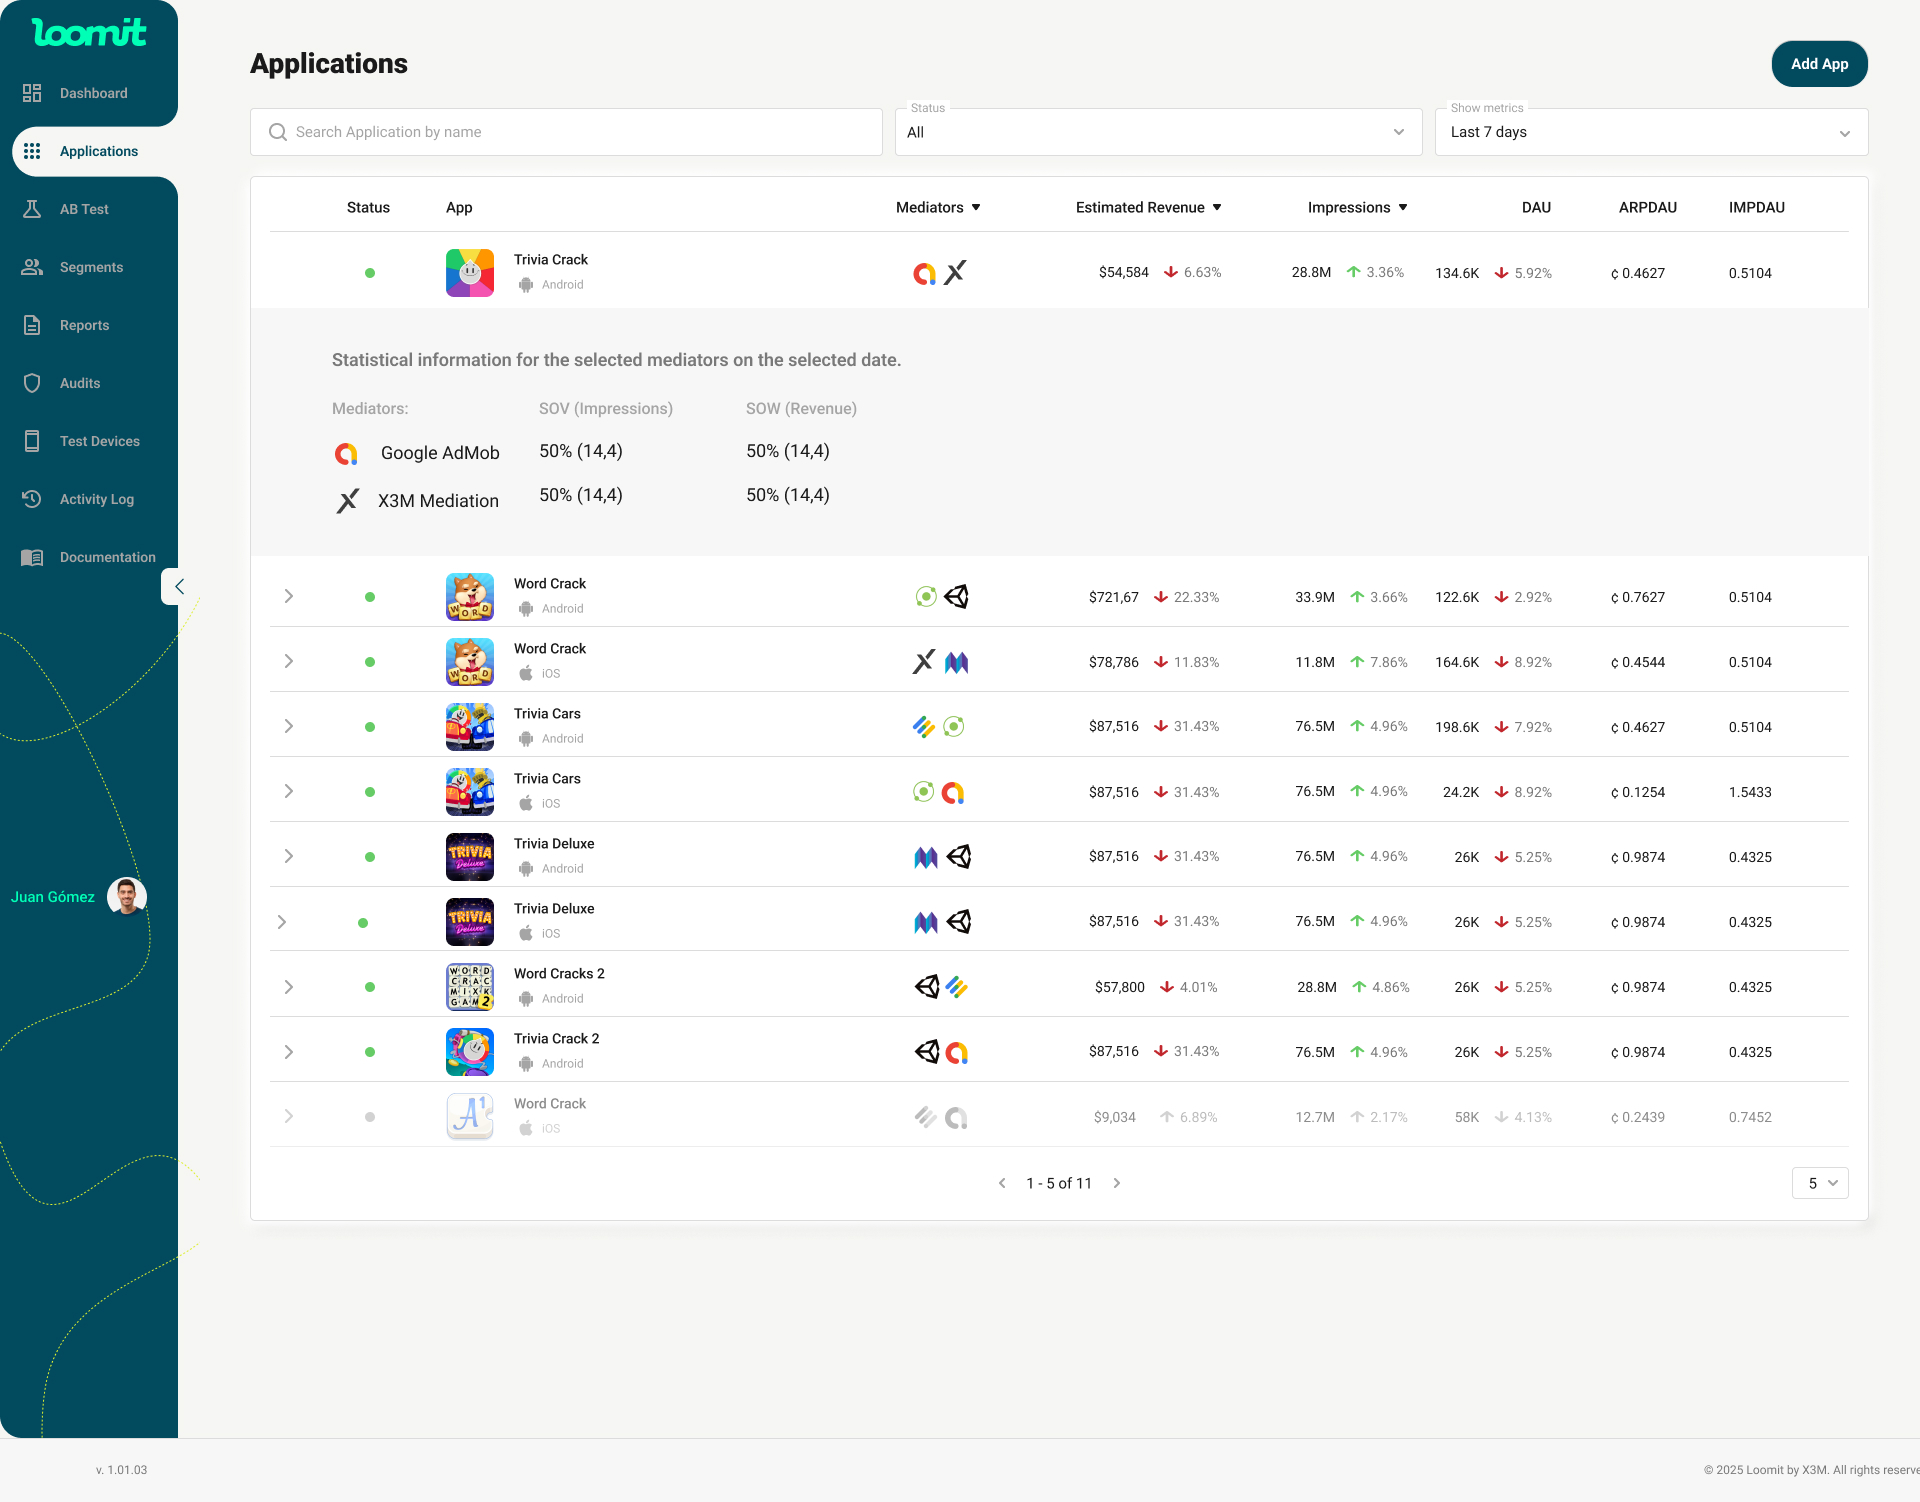Click the striped mediator icon in Trivia Cars Android row
The height and width of the screenshot is (1502, 1920).
(x=924, y=727)
